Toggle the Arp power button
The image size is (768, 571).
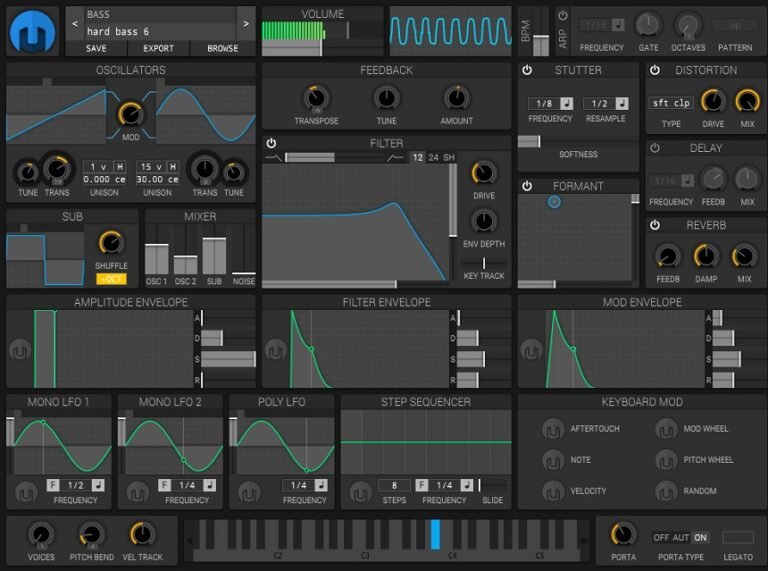click(562, 16)
